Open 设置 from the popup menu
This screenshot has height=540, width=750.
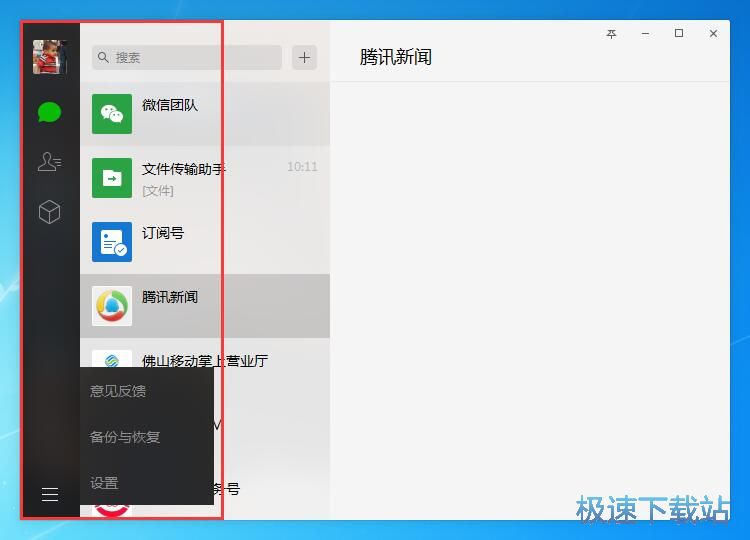point(146,483)
